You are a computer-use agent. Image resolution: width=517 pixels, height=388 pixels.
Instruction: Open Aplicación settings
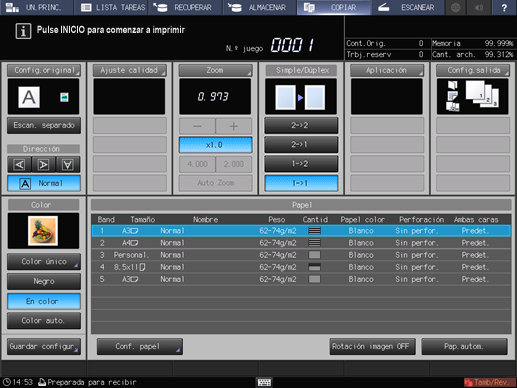(387, 70)
